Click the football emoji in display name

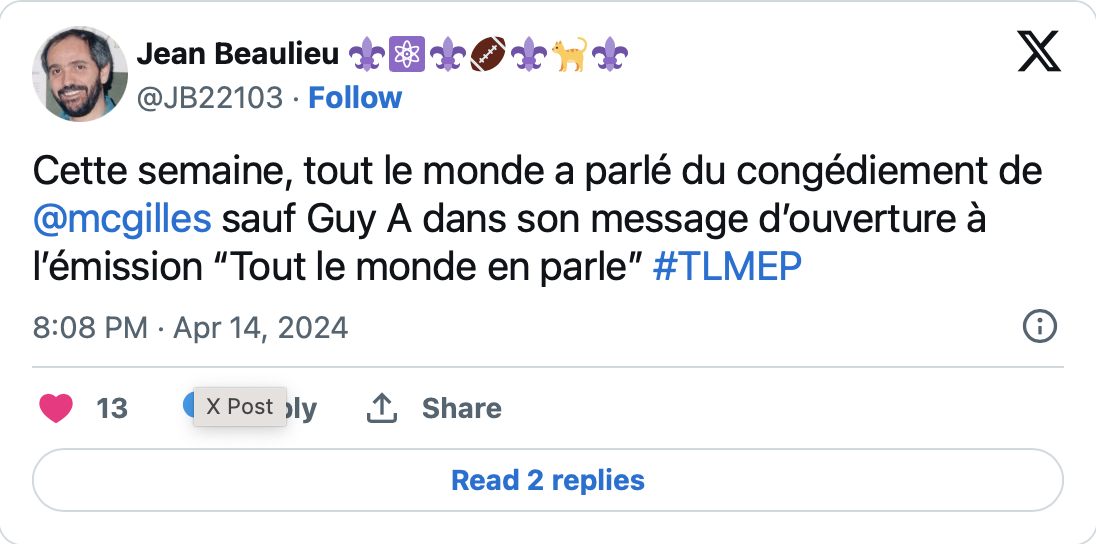tap(487, 56)
